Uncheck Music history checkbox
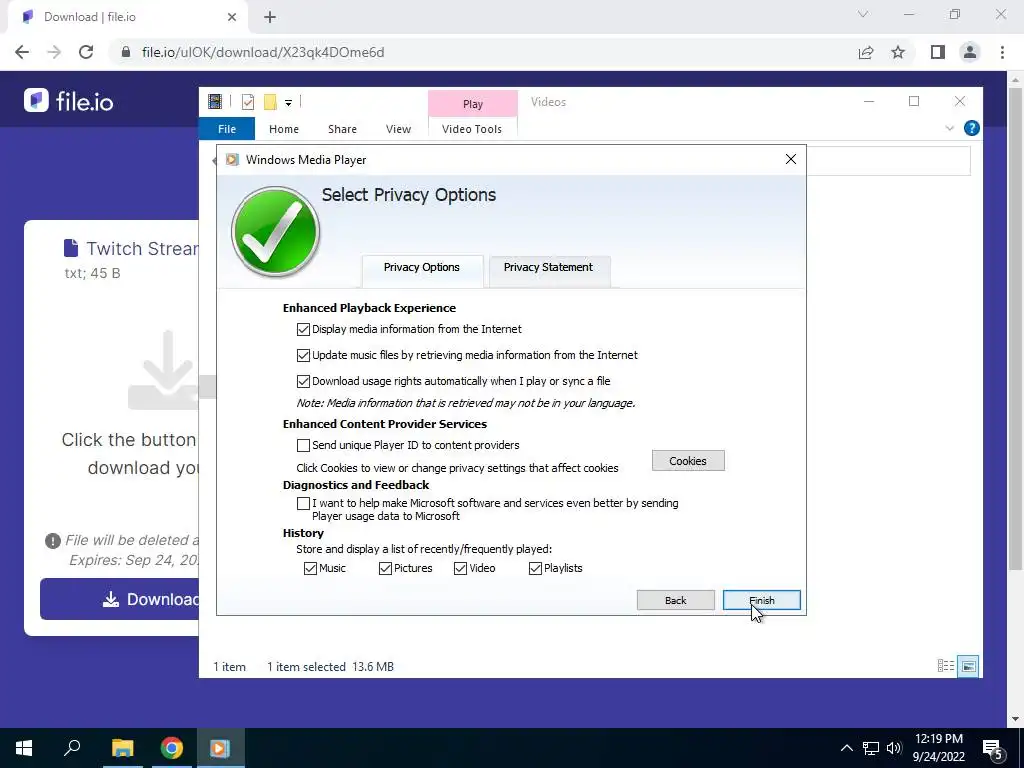This screenshot has height=768, width=1024. coord(310,568)
